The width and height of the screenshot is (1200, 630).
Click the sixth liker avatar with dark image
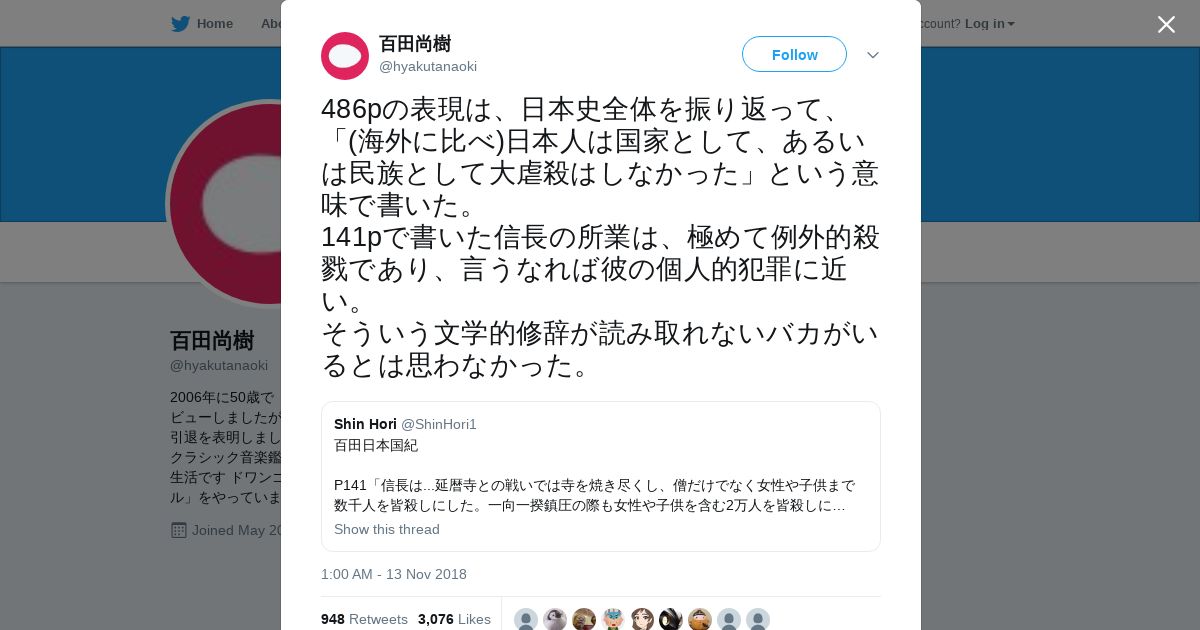[x=671, y=619]
